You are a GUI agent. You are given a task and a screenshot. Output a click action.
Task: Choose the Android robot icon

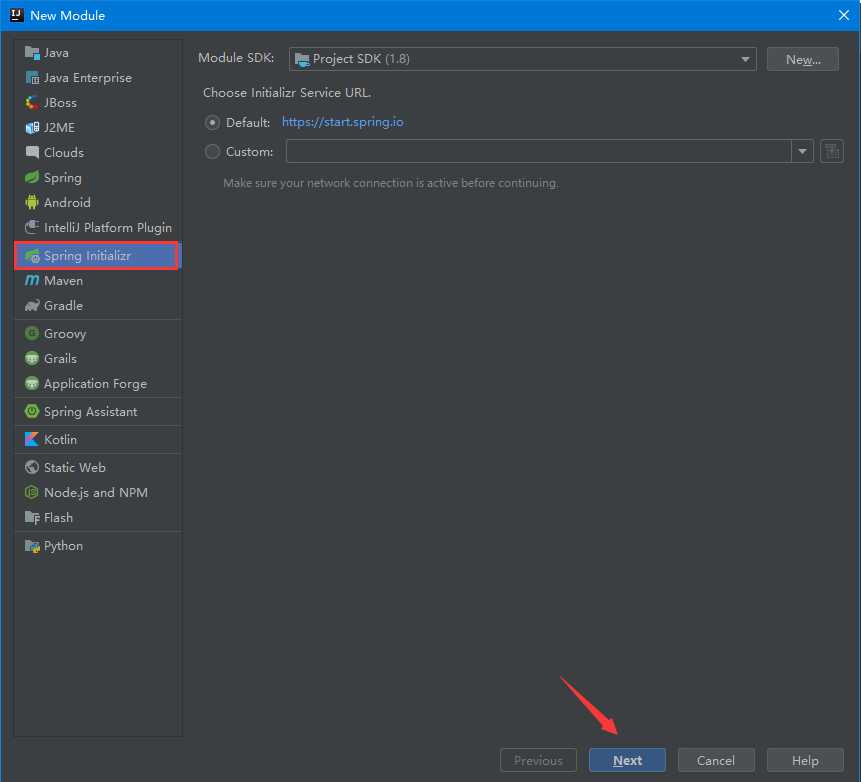tap(32, 202)
